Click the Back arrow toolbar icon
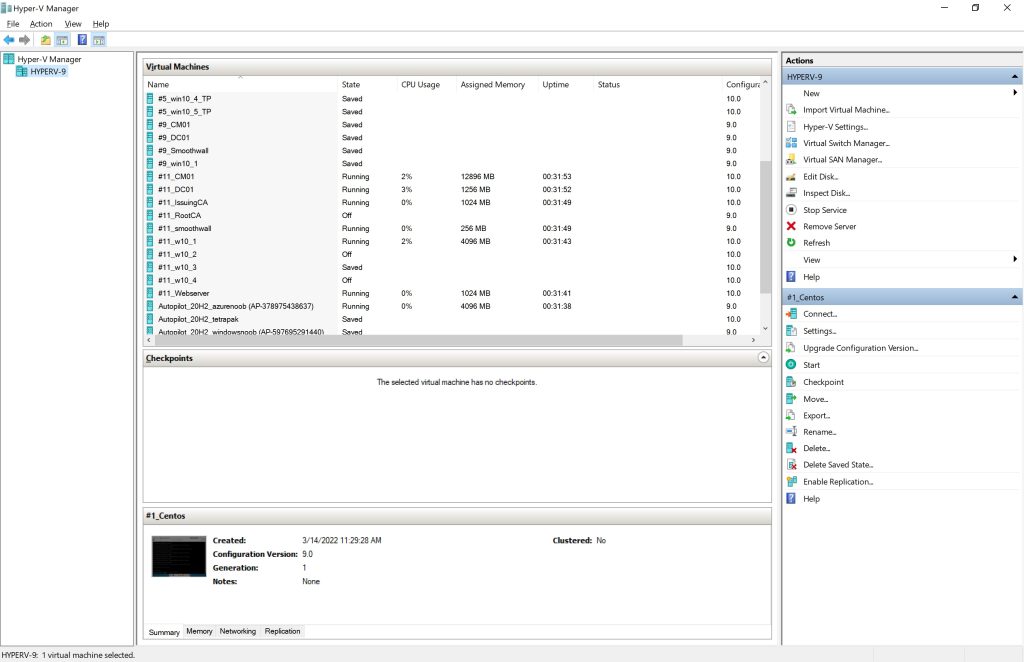 coord(9,40)
